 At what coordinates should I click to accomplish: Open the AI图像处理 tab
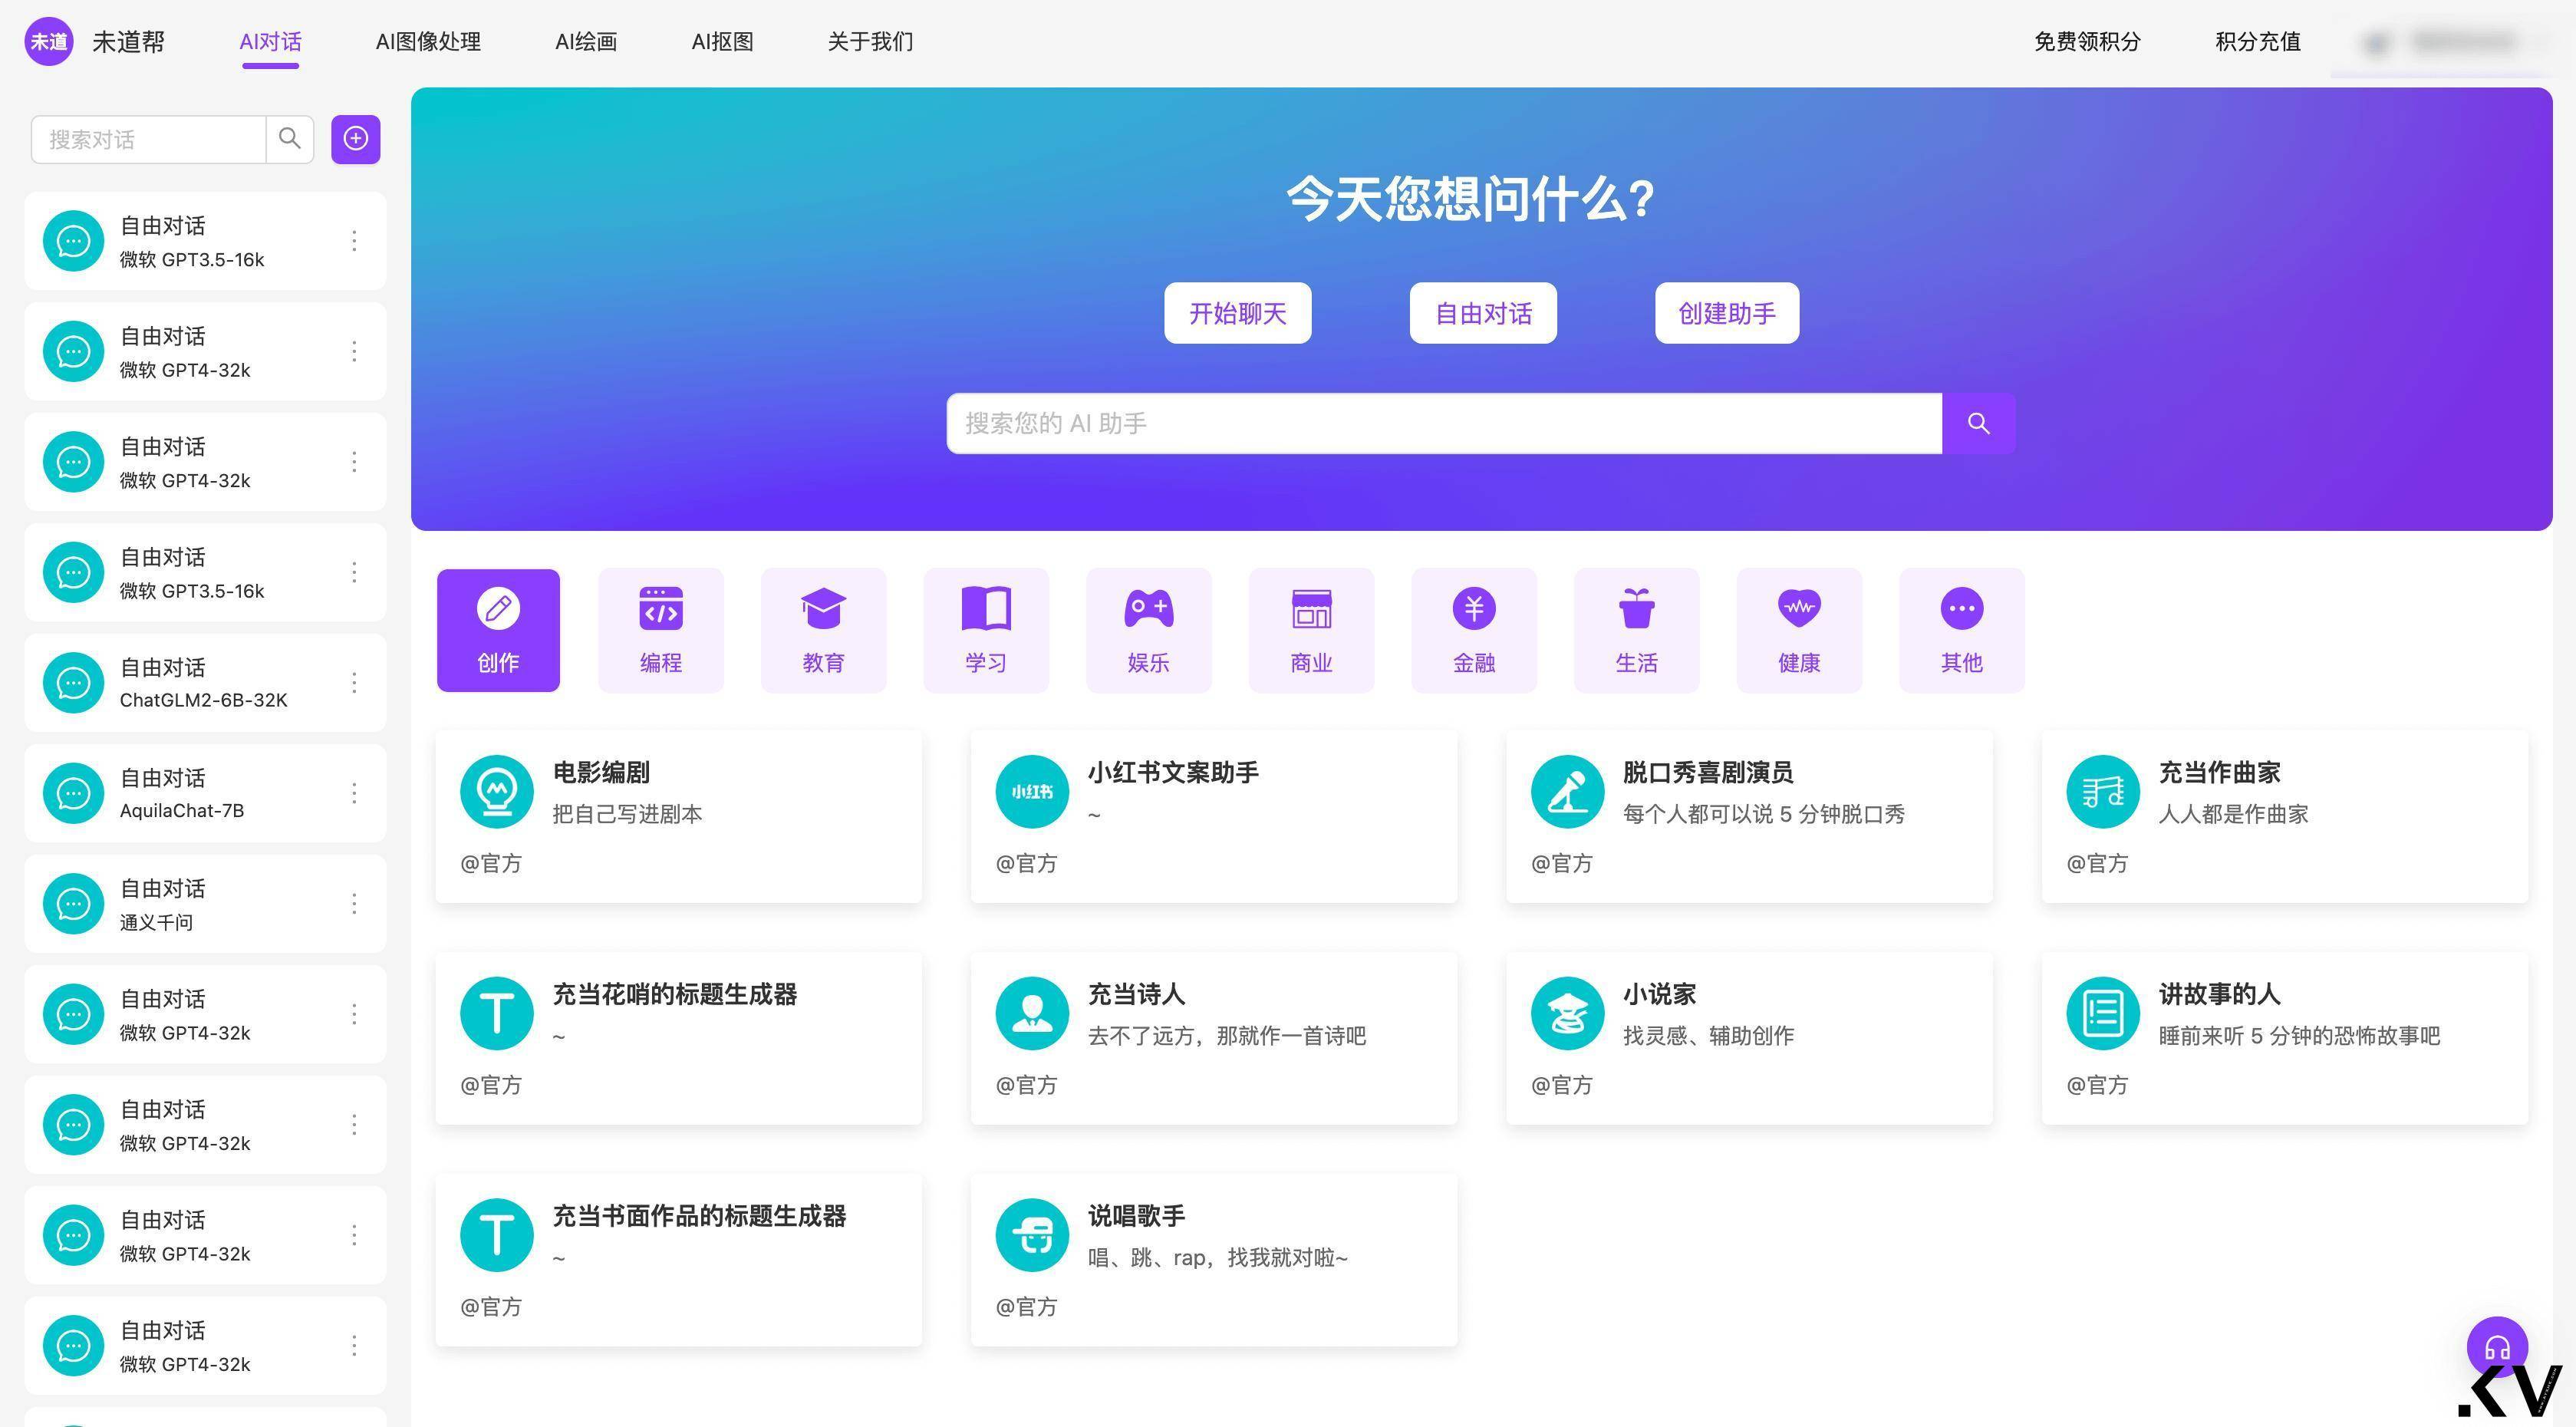[x=428, y=42]
